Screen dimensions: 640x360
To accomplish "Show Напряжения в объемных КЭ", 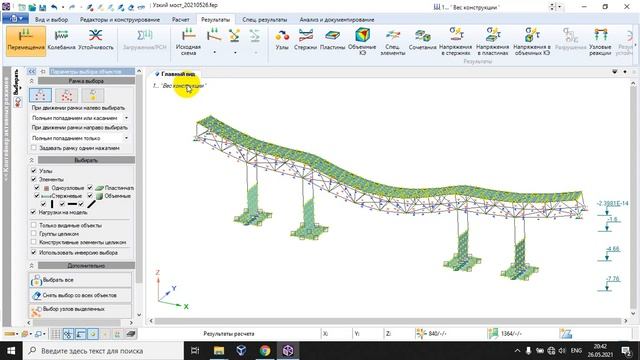I will pos(532,41).
